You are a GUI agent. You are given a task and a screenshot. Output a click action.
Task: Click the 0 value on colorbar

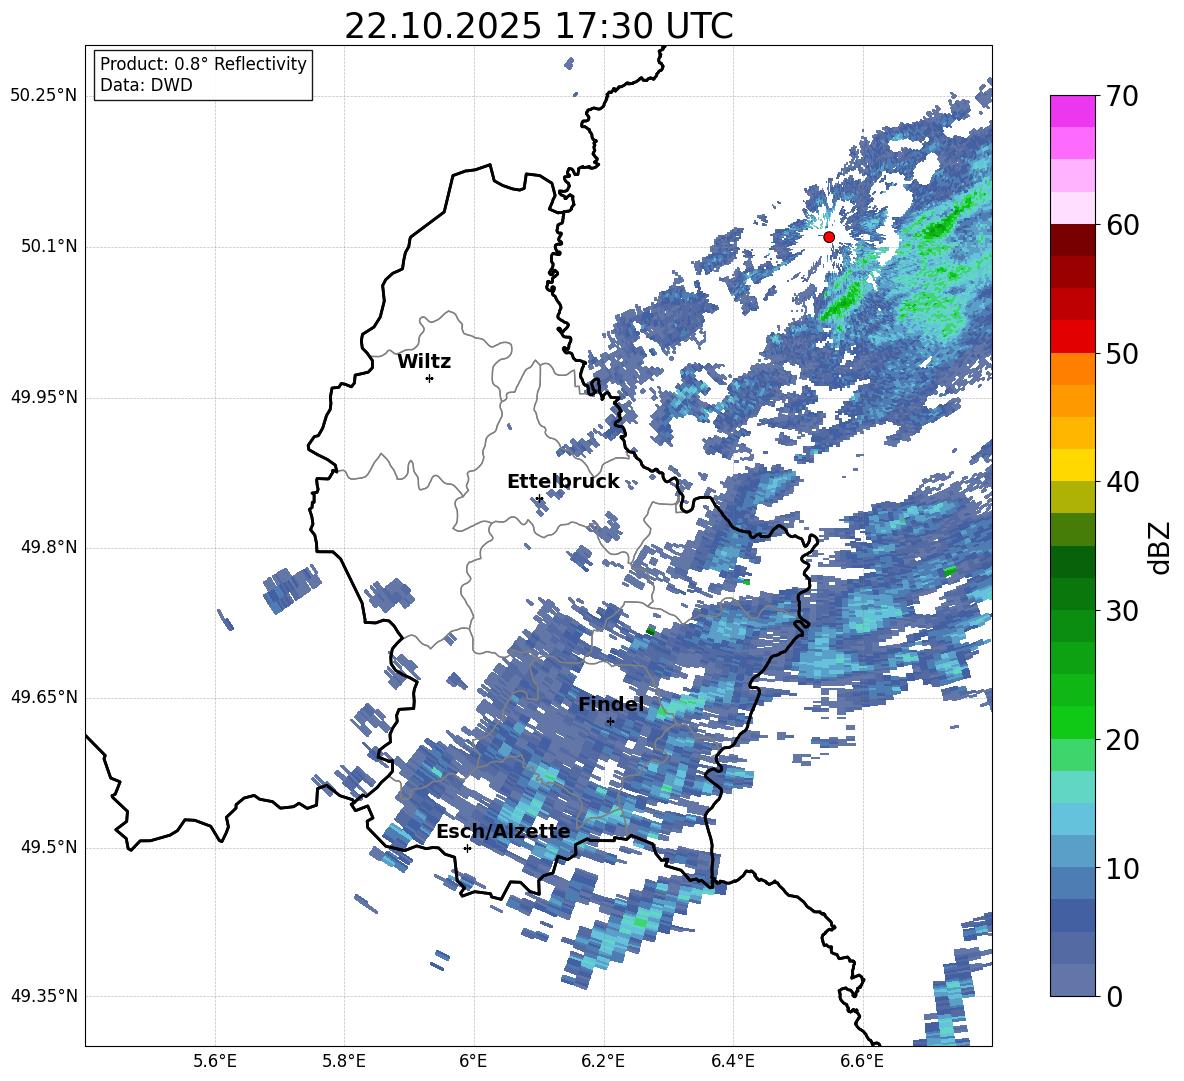[x=1114, y=996]
